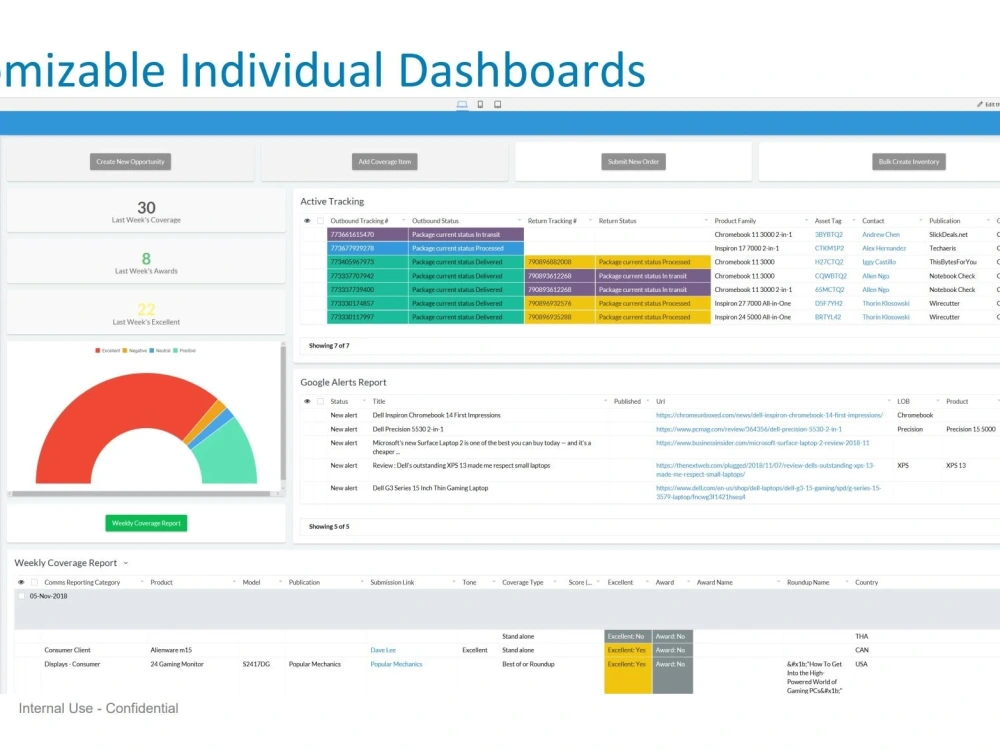This screenshot has height=750, width=1000.
Task: Open the businessinsider.com Surface Laptop URL
Action: click(762, 443)
